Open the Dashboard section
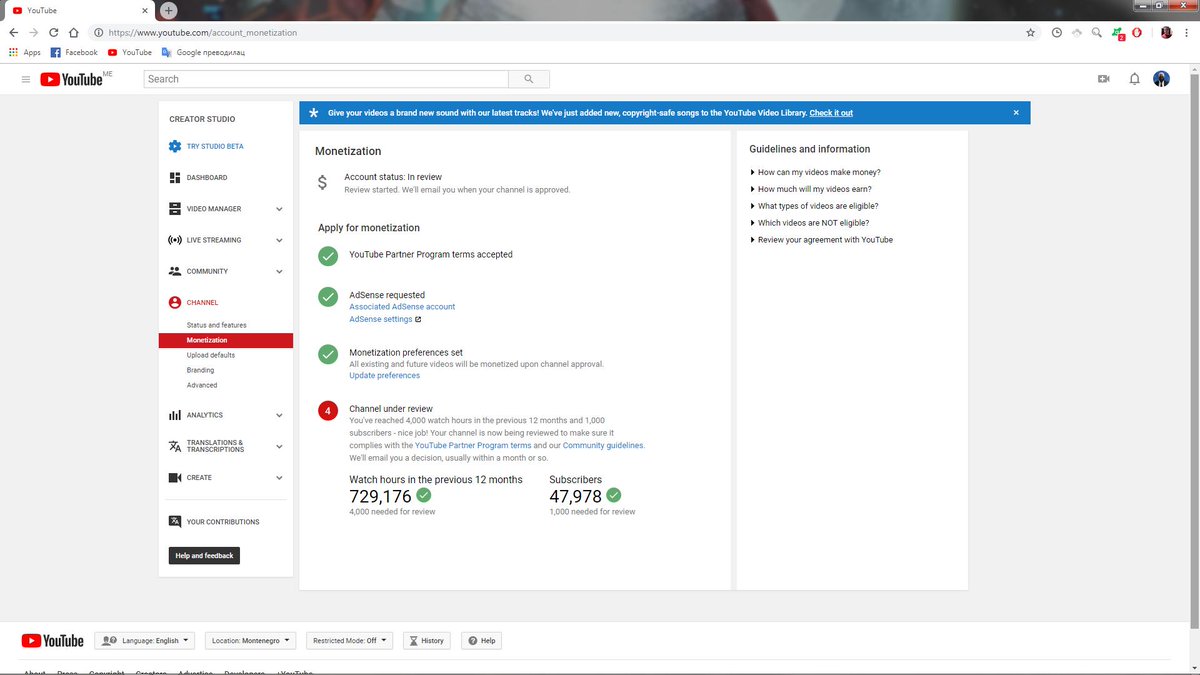The width and height of the screenshot is (1200, 675). tap(198, 177)
